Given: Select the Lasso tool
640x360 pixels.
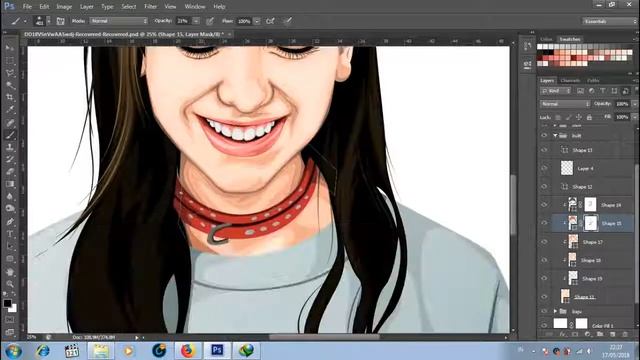Looking at the screenshot, I should pos(10,73).
